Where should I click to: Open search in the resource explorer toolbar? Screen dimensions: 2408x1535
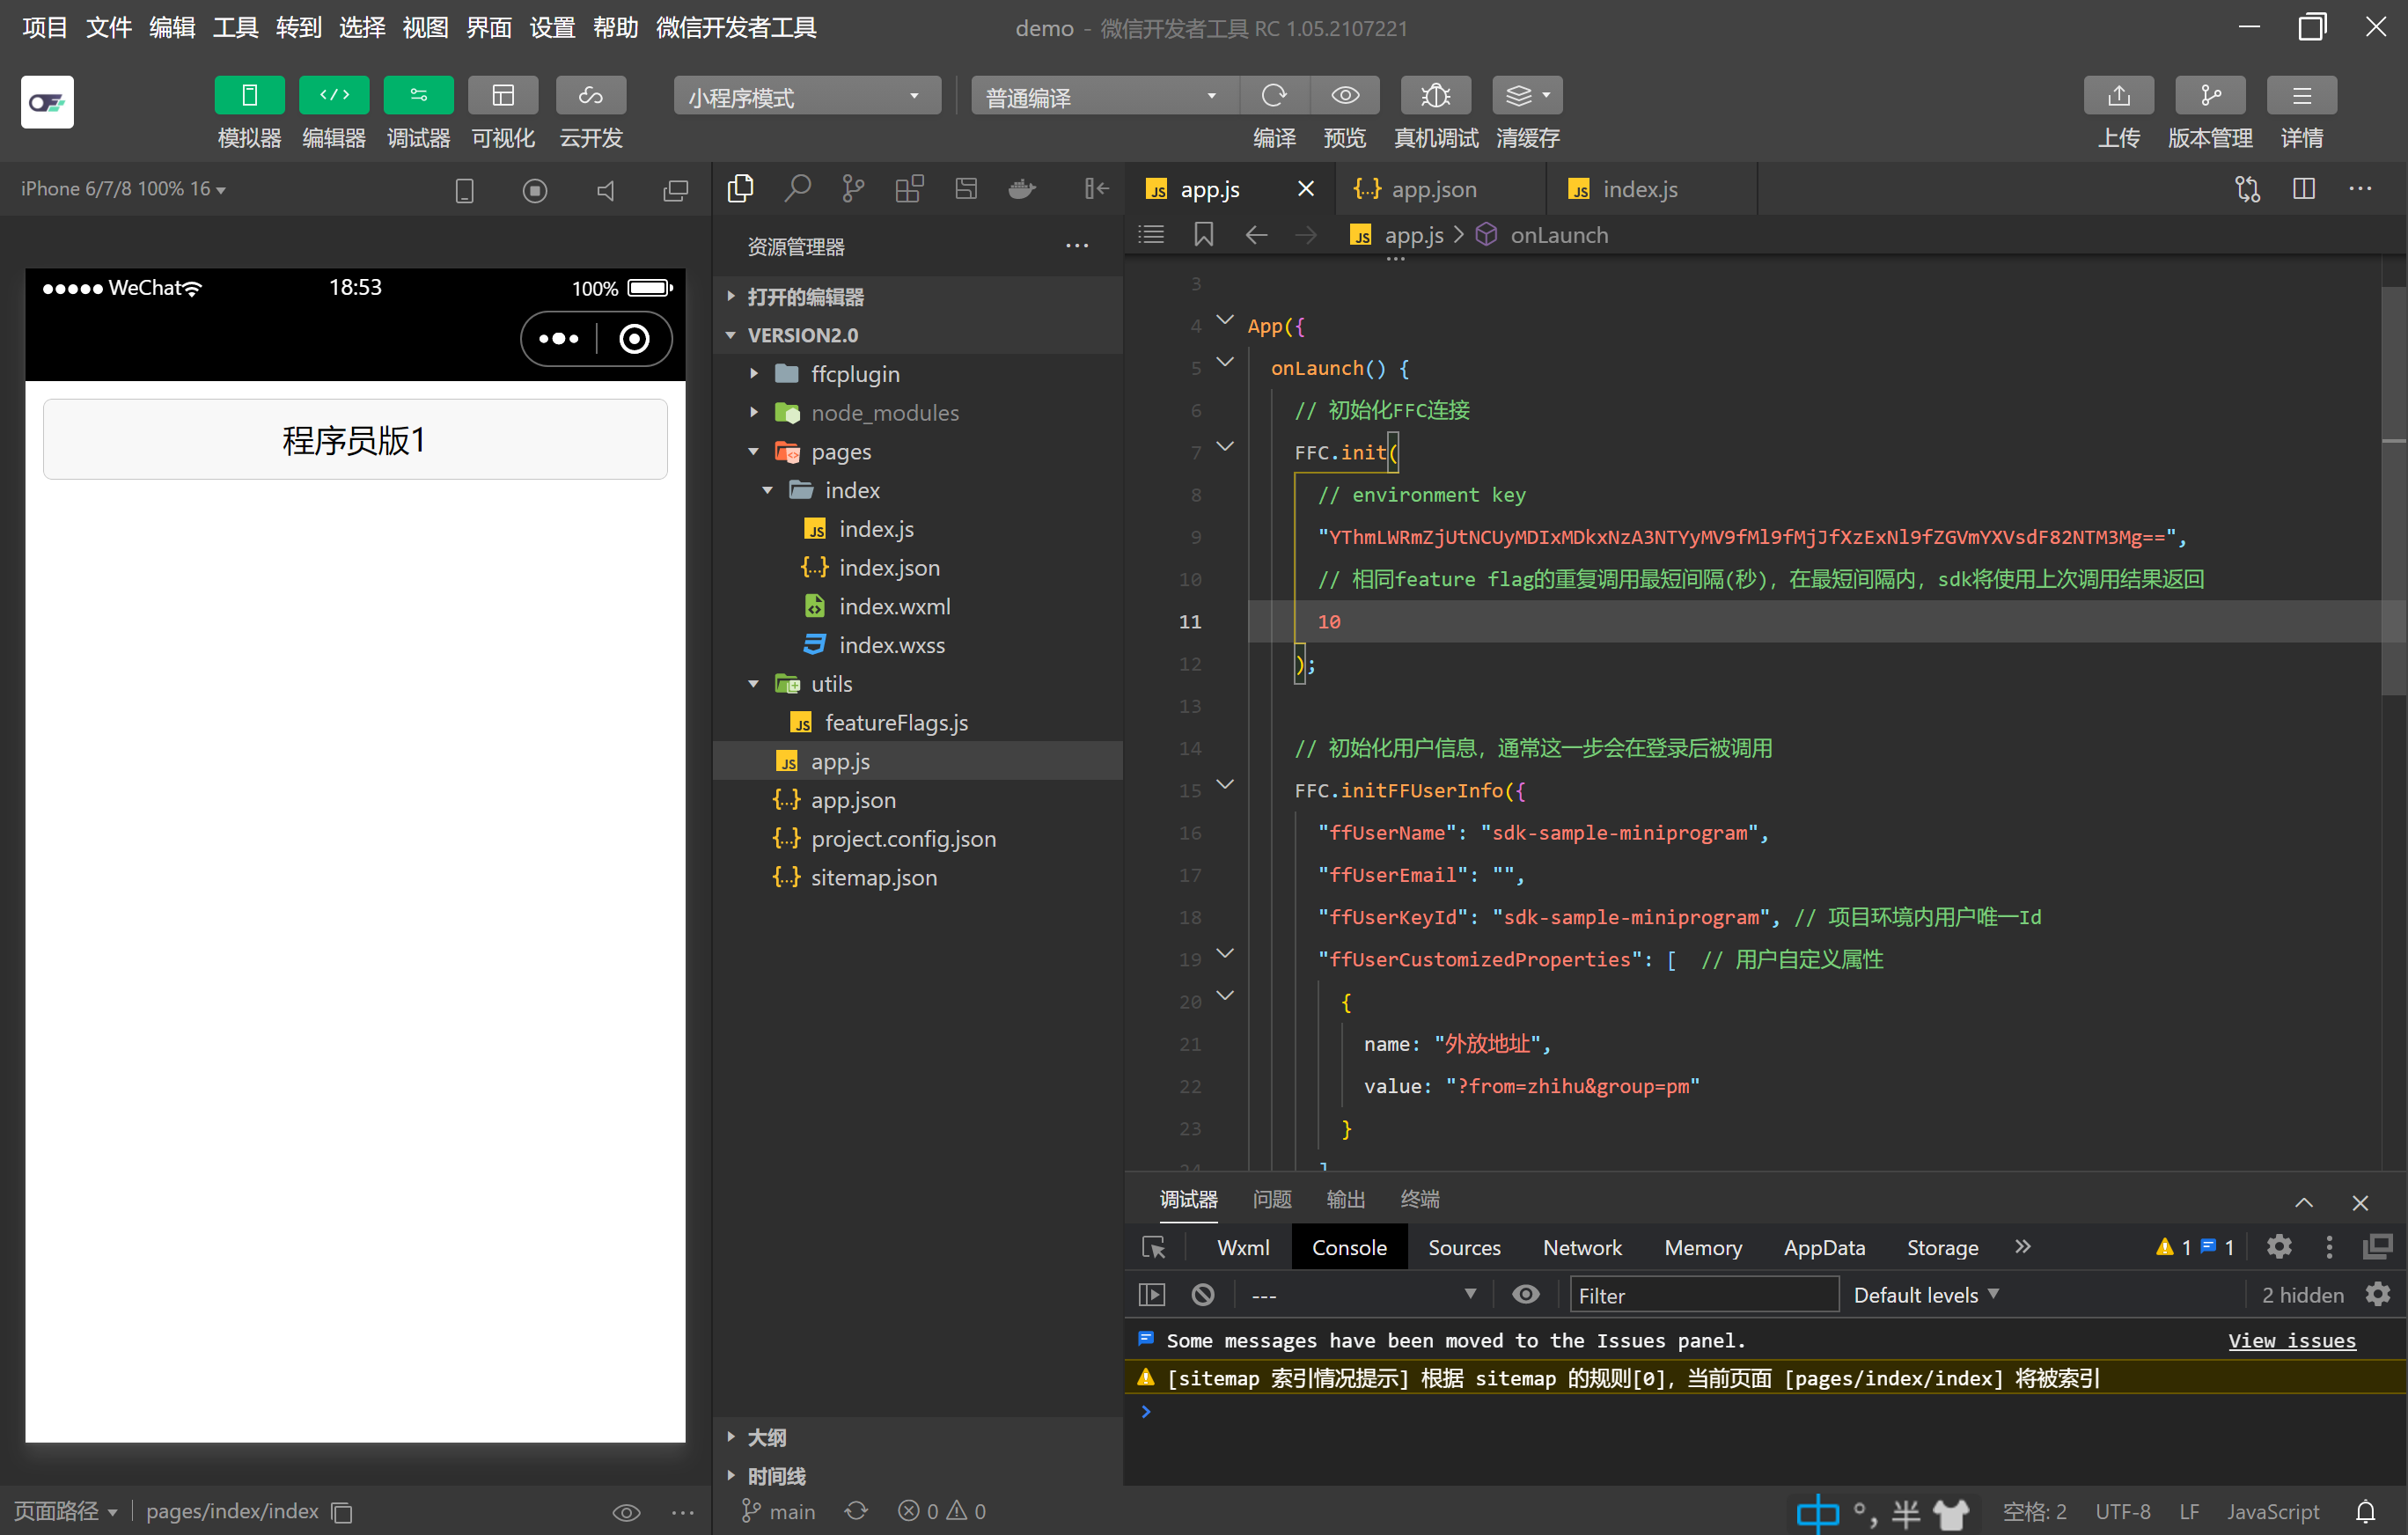[x=797, y=188]
